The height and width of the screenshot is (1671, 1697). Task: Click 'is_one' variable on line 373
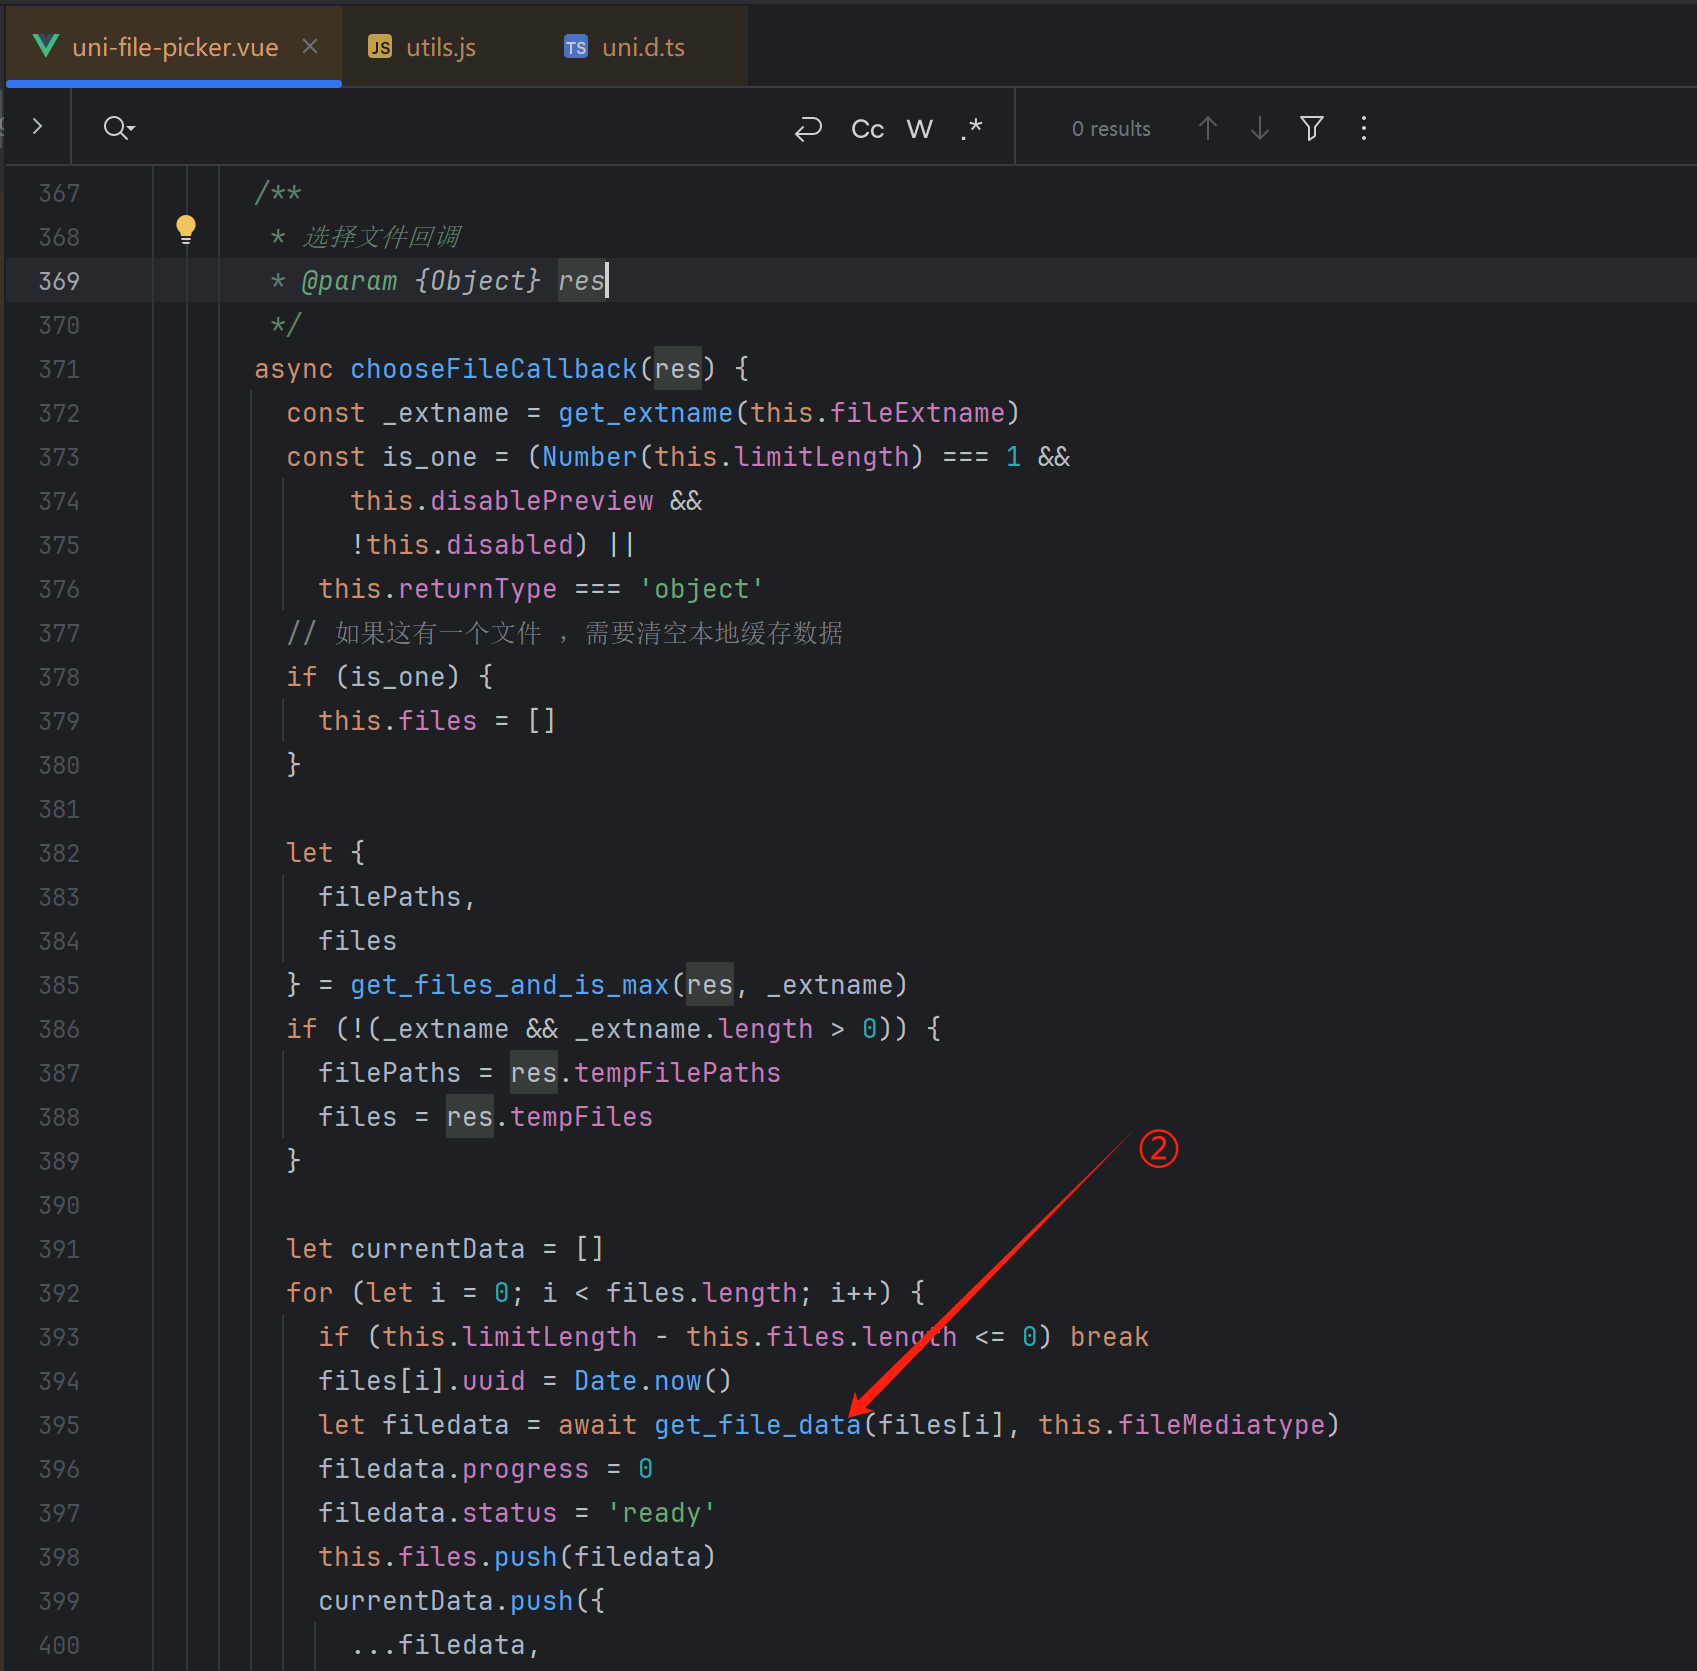(429, 457)
